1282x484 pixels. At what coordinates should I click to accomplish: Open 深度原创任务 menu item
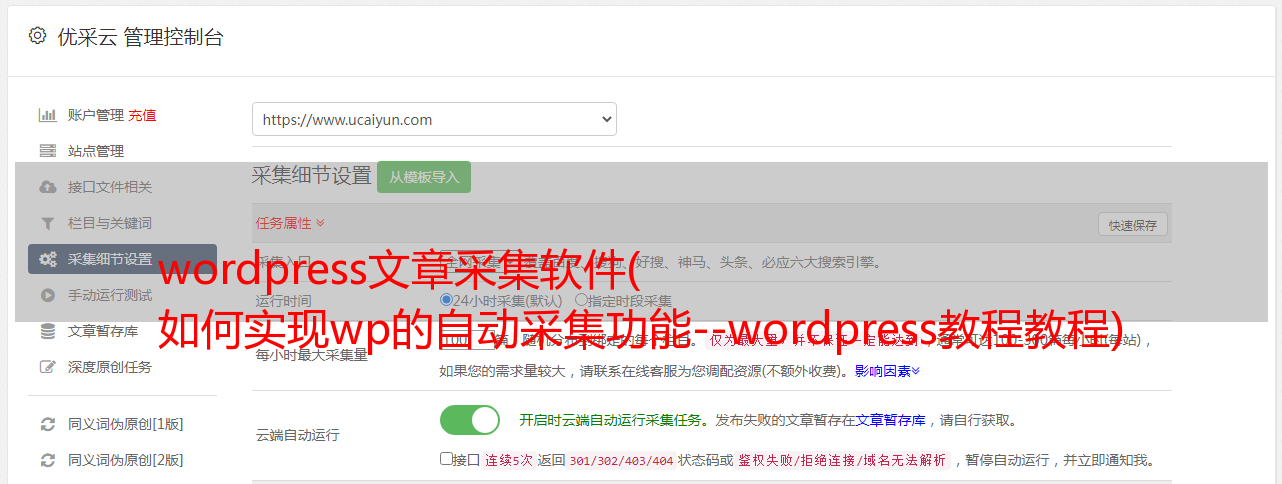[x=110, y=367]
